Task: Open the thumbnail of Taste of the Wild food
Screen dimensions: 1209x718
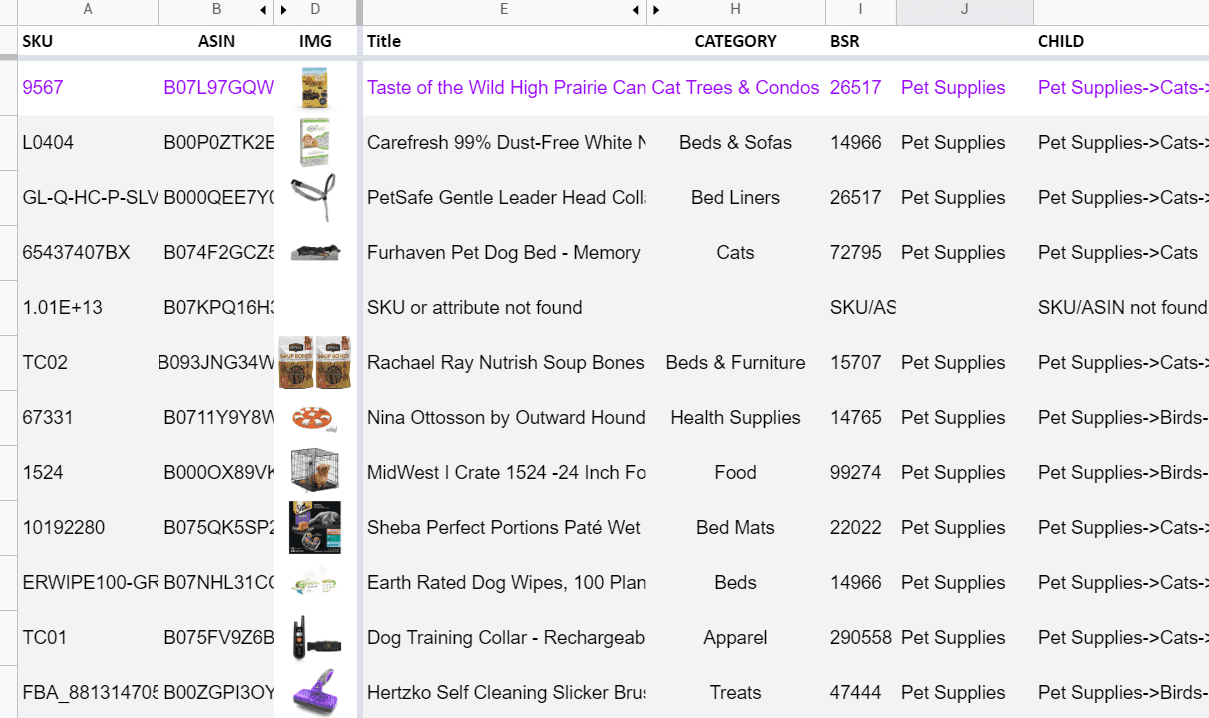Action: tap(316, 87)
